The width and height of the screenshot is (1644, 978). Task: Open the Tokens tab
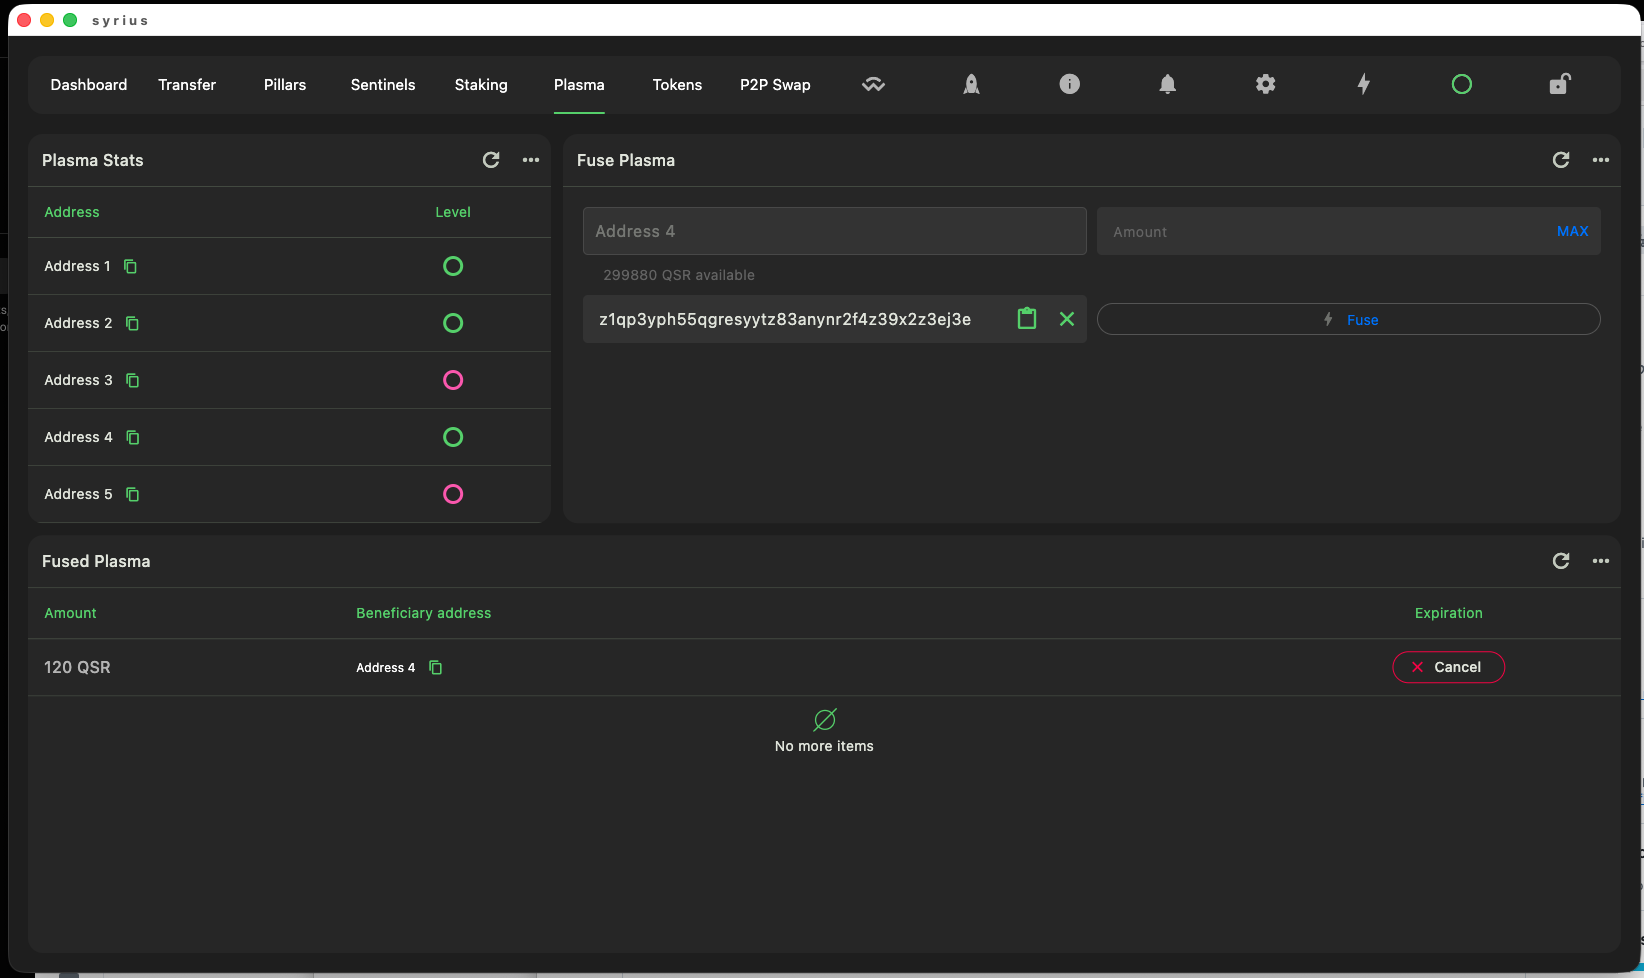tap(677, 85)
